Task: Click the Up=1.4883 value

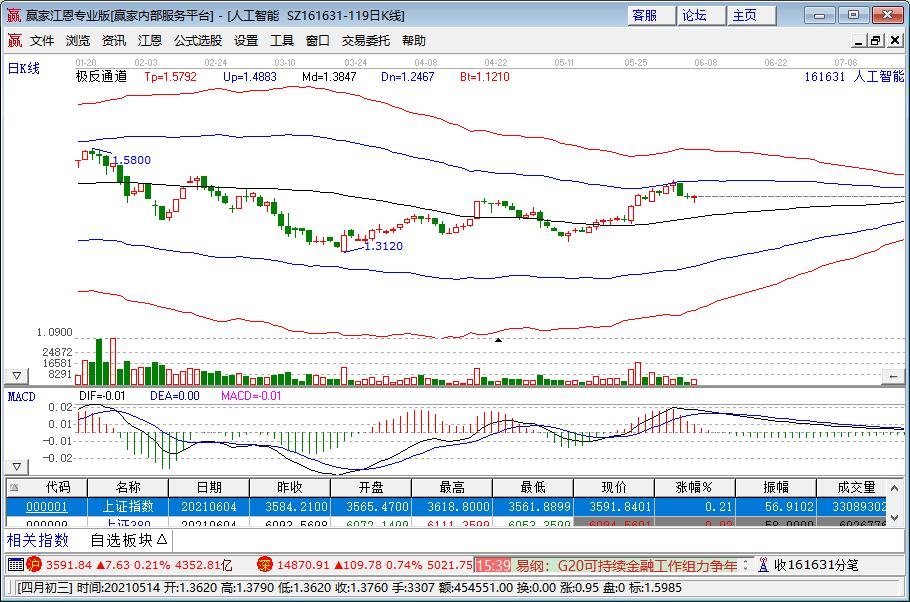Action: [250, 77]
